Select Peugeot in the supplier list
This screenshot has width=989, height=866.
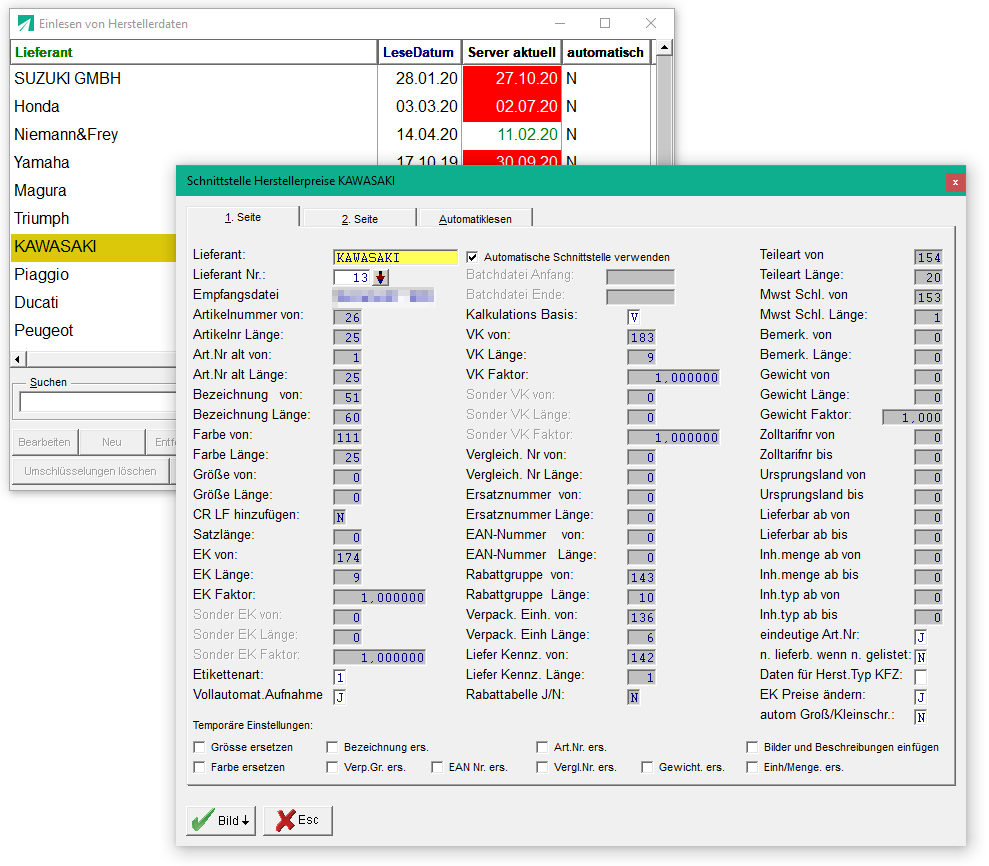[x=93, y=331]
